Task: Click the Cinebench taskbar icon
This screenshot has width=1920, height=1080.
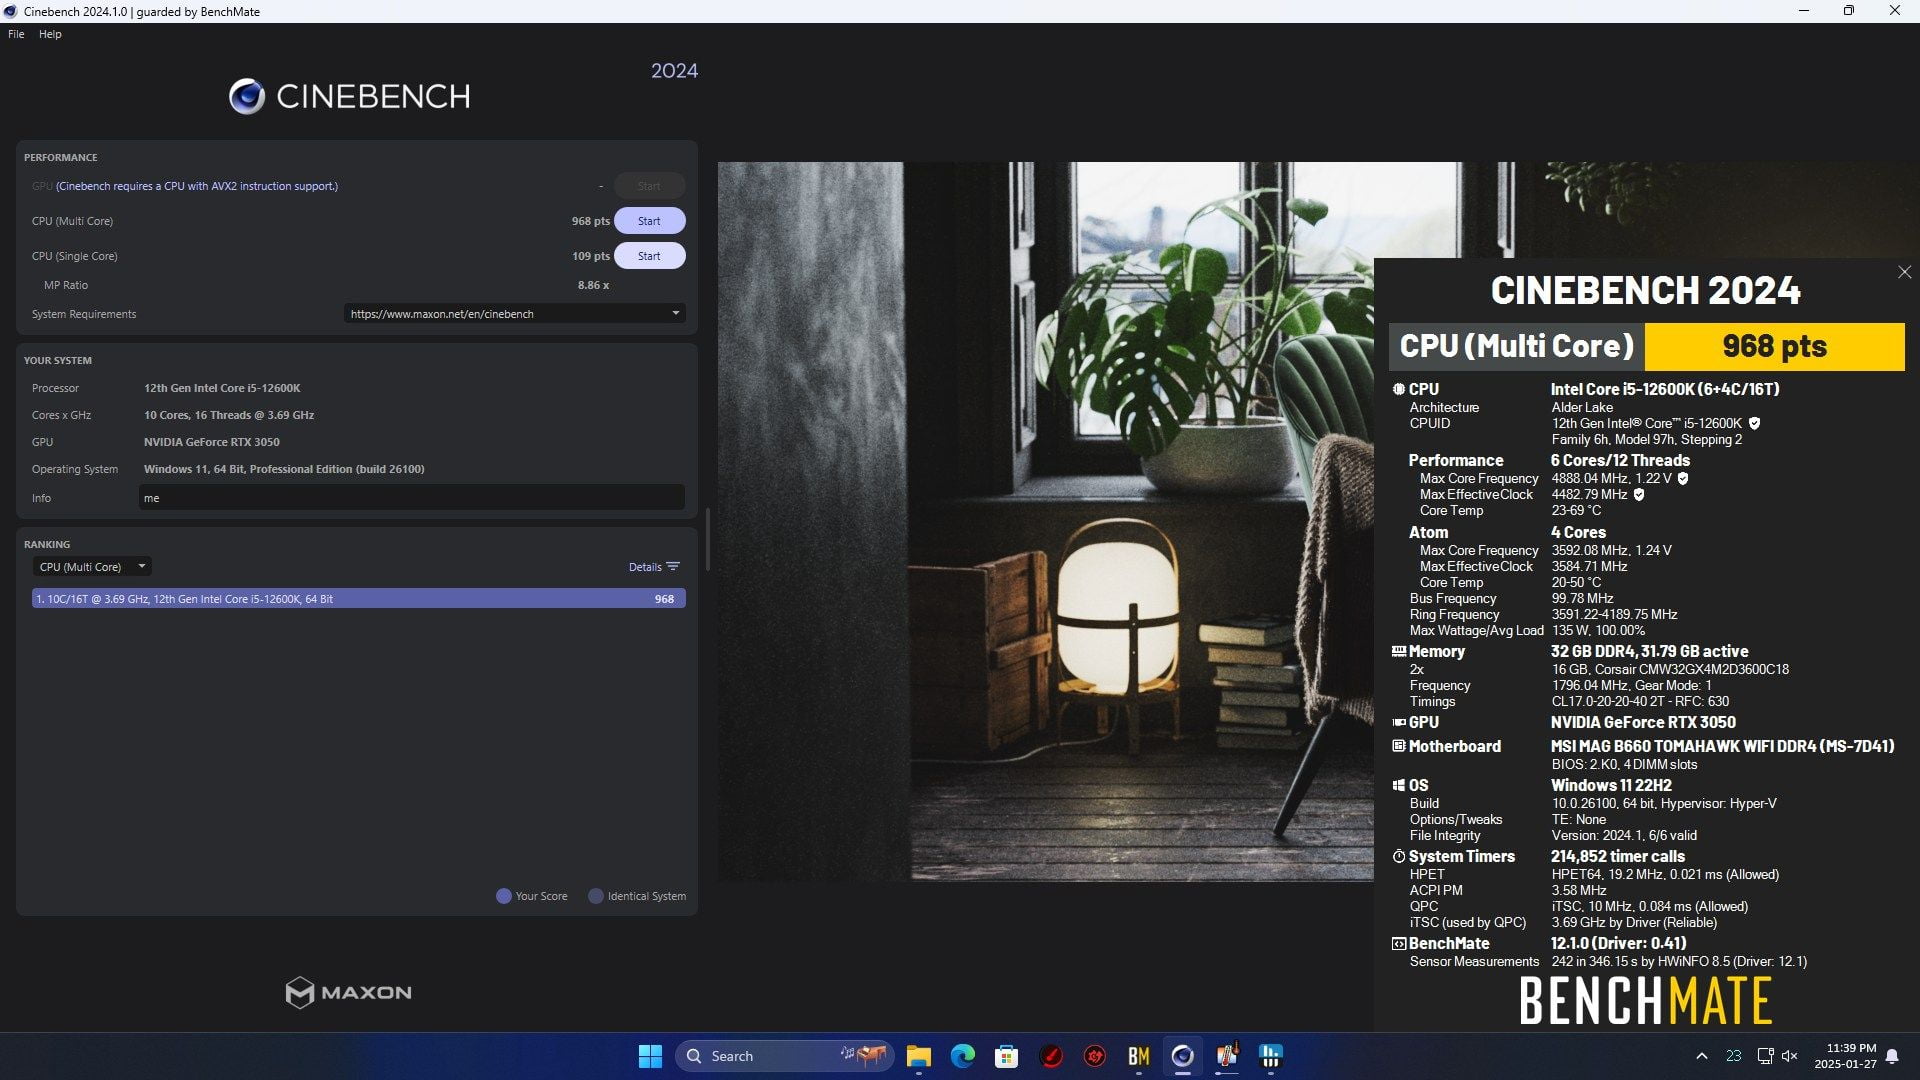Action: (x=1182, y=1056)
